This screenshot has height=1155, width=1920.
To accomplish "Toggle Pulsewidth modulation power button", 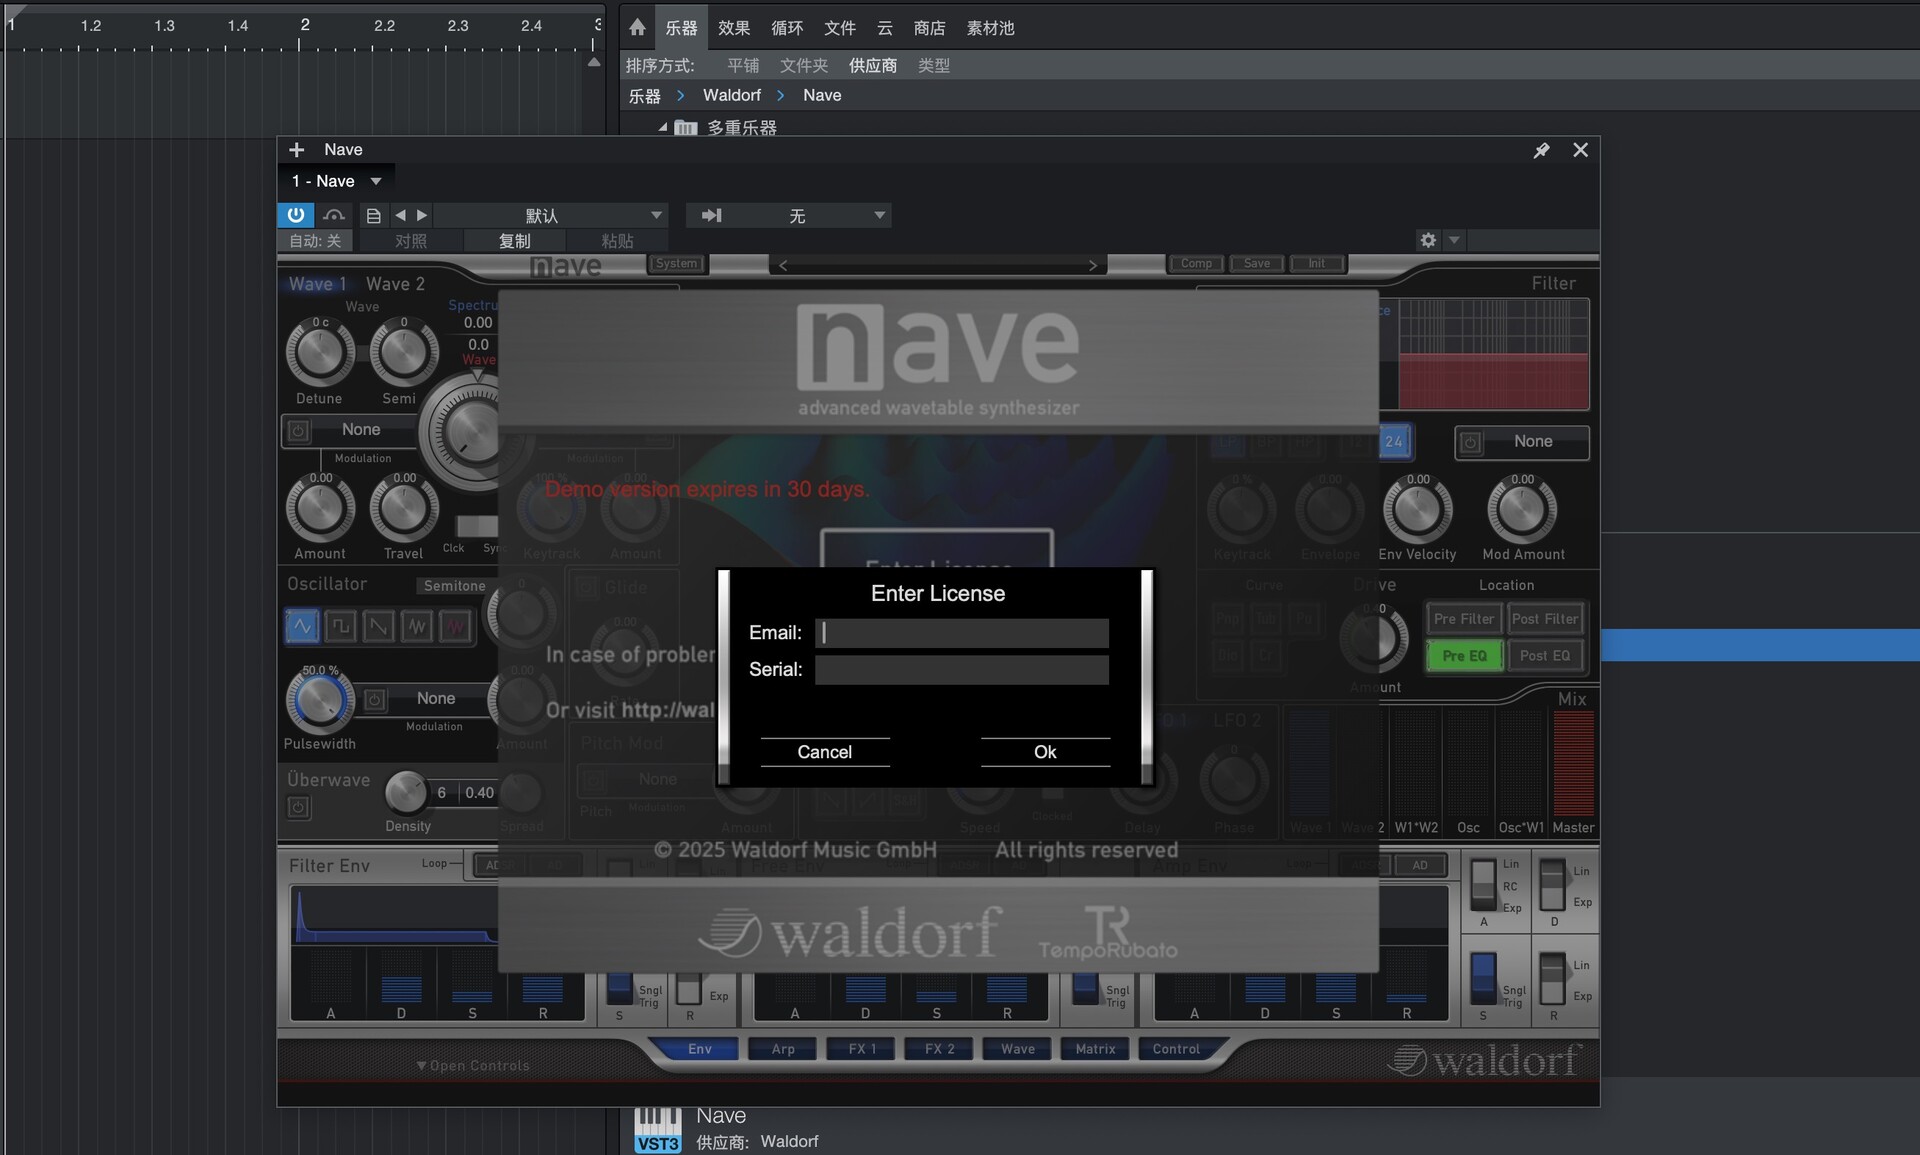I will (x=374, y=699).
